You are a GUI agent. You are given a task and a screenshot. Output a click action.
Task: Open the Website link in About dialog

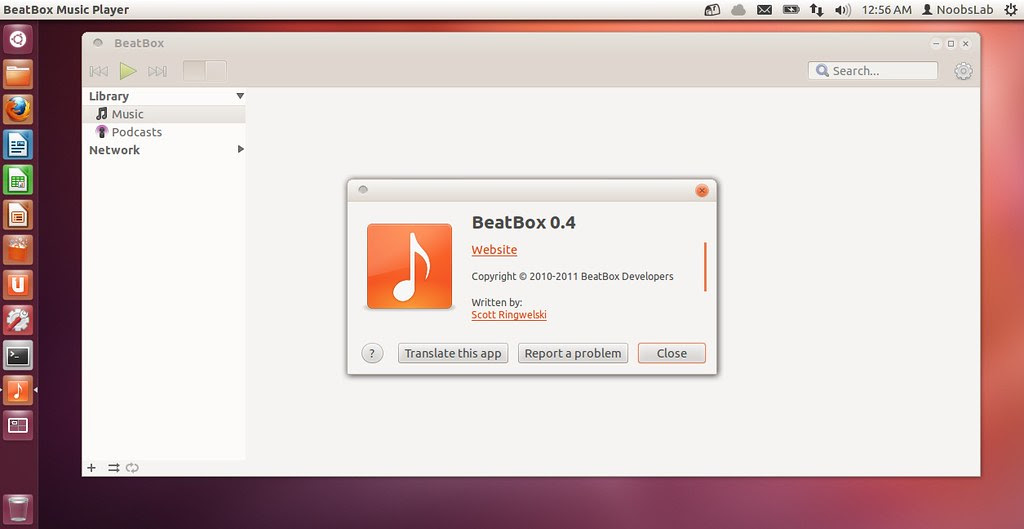[494, 250]
